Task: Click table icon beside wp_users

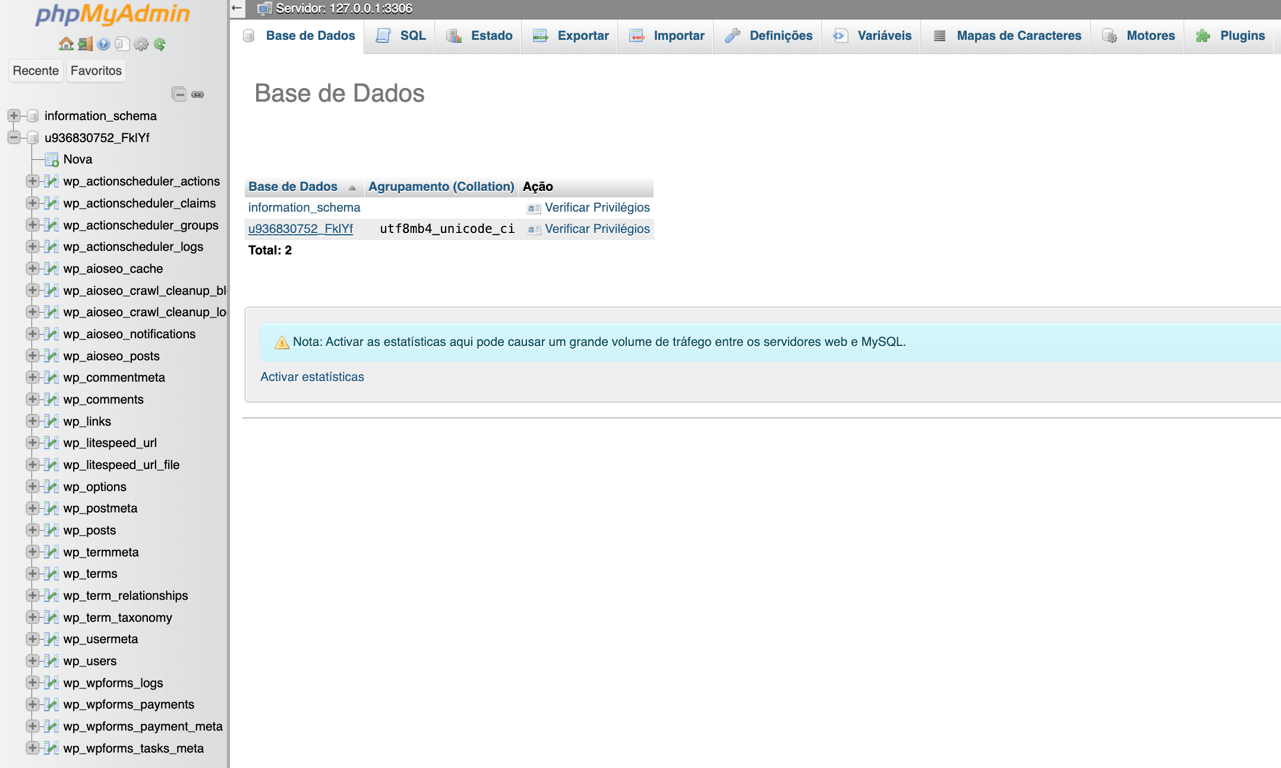Action: click(52, 661)
